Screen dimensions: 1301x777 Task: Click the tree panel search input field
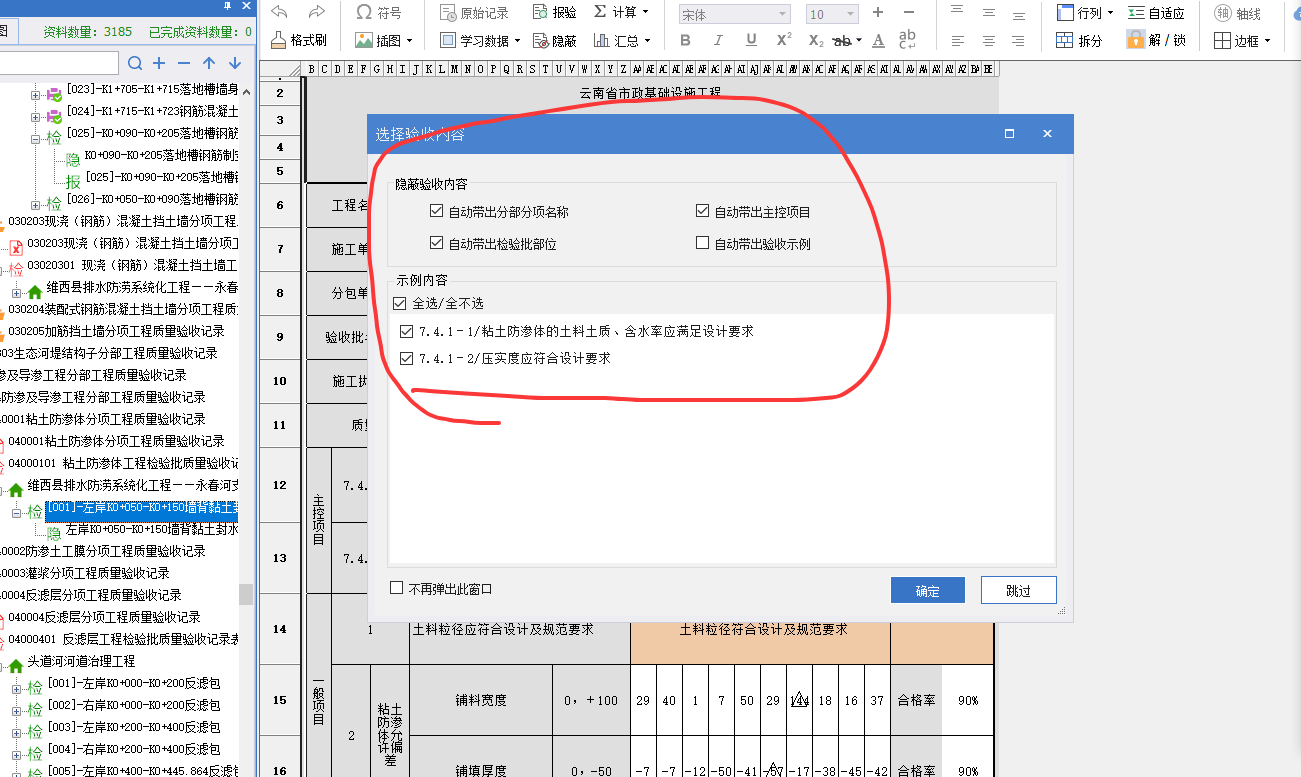60,63
